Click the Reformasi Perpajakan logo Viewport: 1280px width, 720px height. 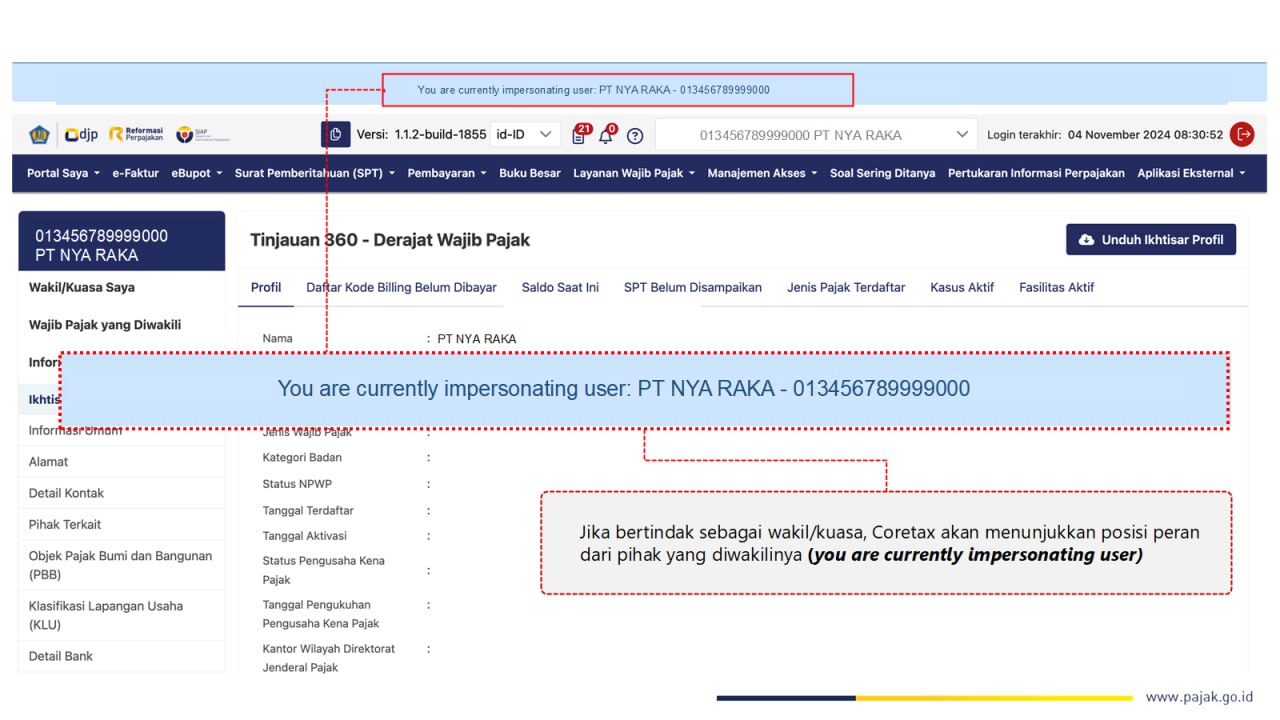coord(137,134)
